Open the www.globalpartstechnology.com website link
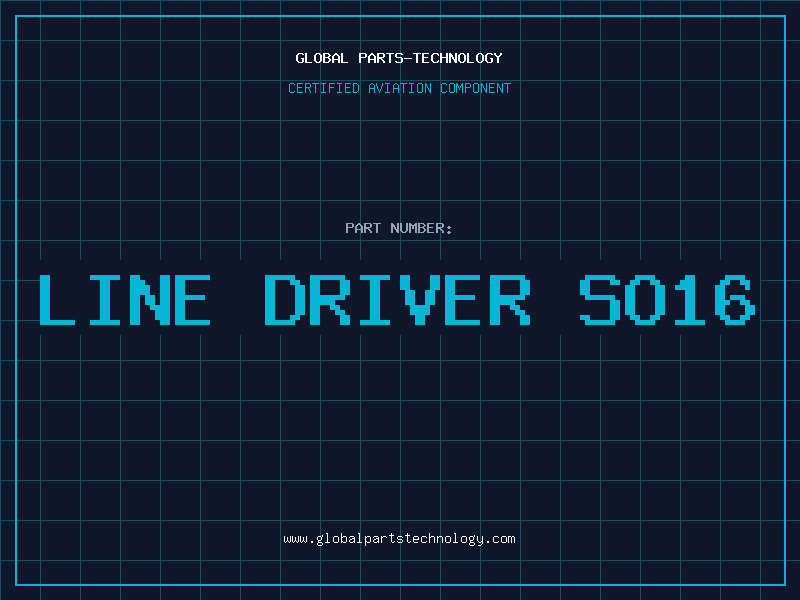 coord(399,539)
